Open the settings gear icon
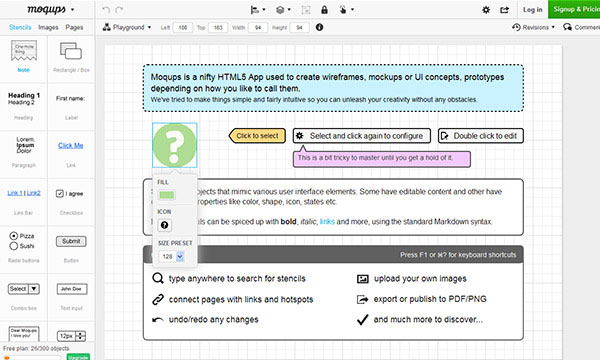600x360 pixels. coord(486,10)
